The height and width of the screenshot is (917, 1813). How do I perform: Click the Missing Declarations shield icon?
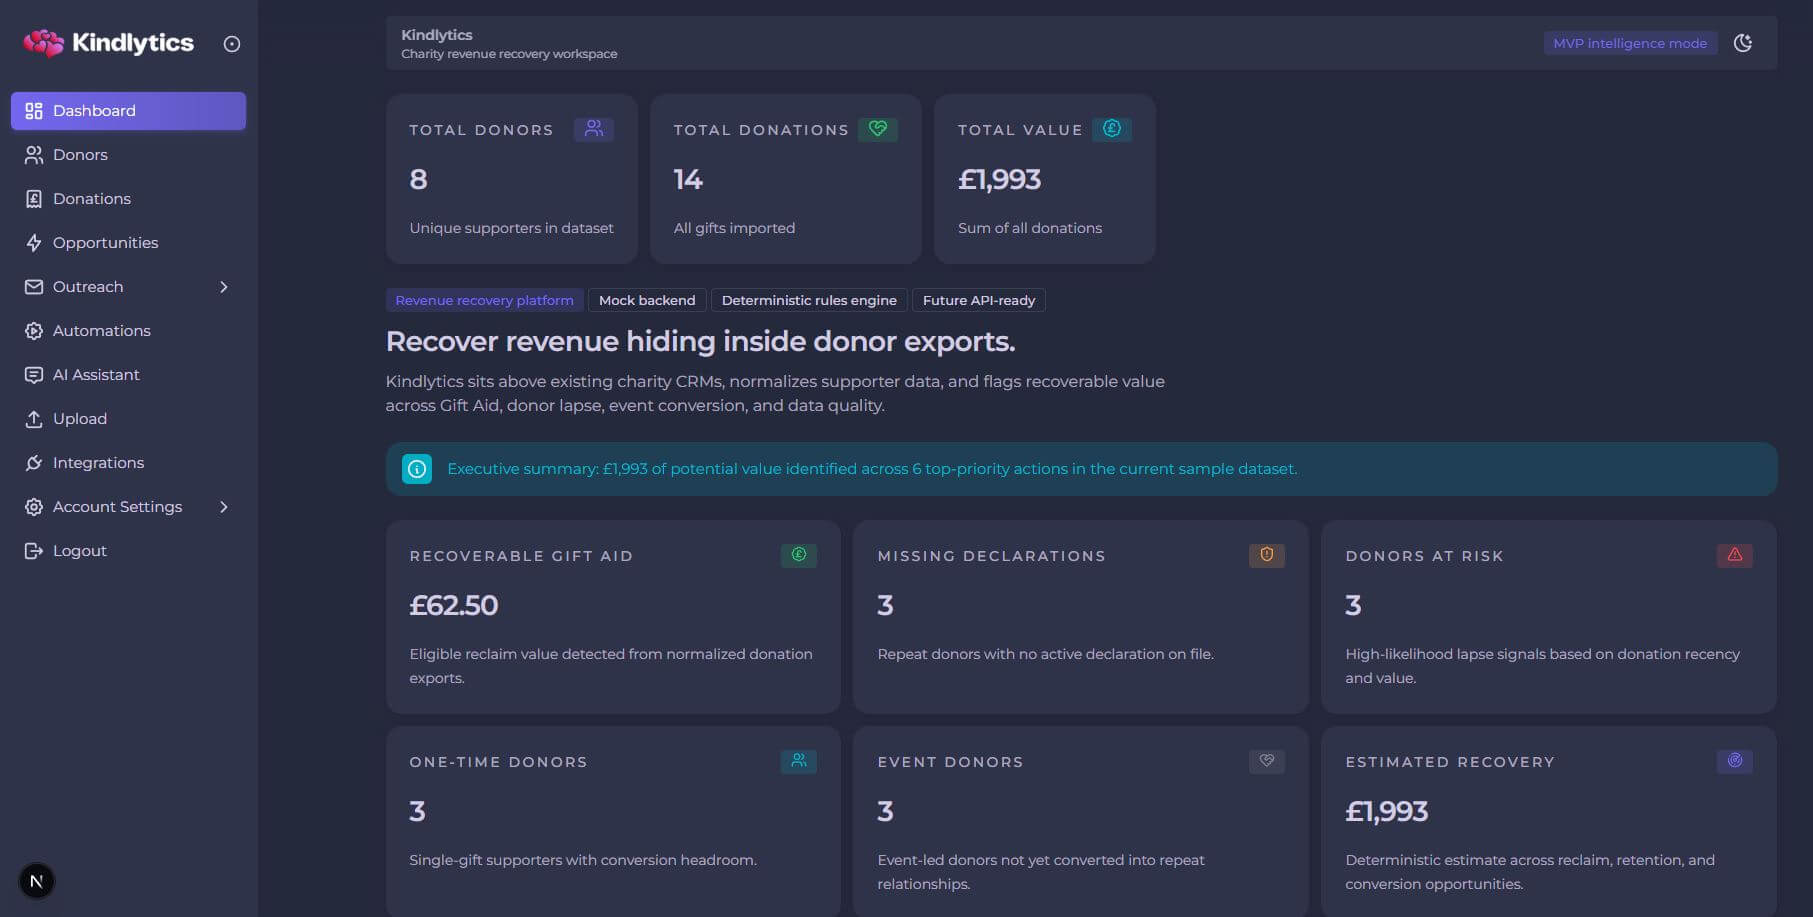point(1267,555)
